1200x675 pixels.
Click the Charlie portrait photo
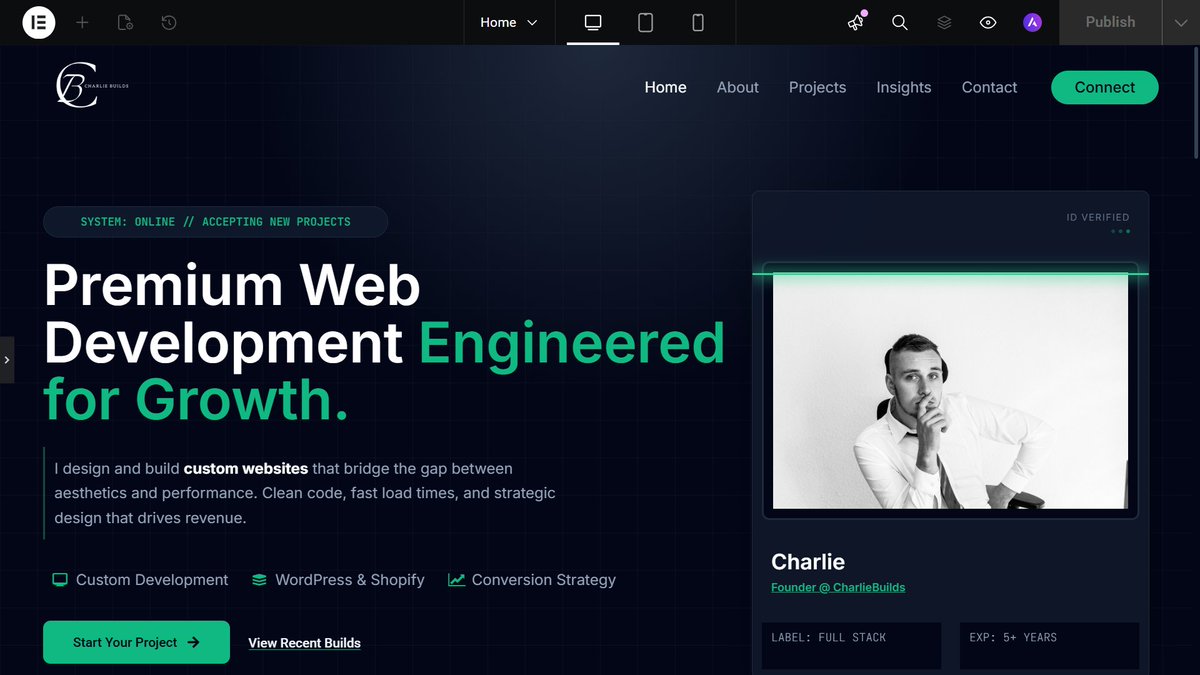[x=950, y=391]
